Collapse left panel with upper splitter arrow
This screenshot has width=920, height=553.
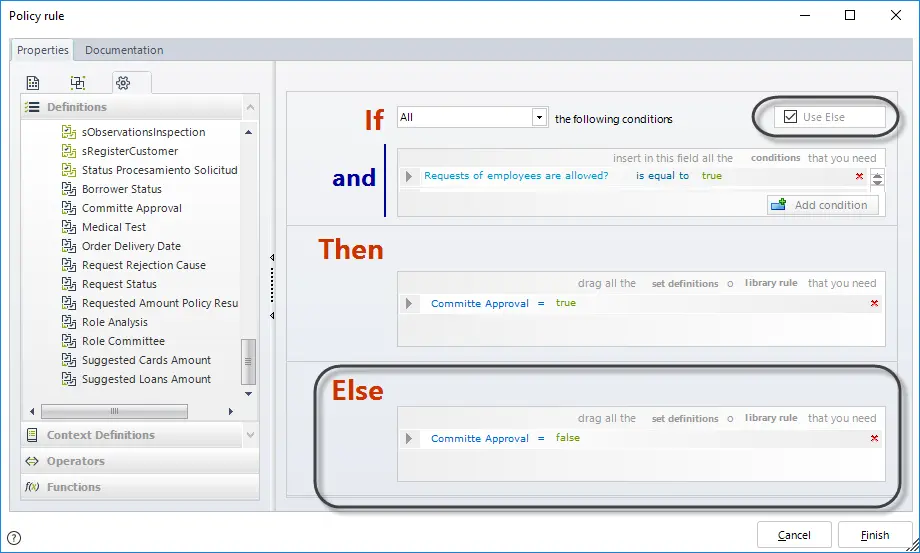click(272, 257)
